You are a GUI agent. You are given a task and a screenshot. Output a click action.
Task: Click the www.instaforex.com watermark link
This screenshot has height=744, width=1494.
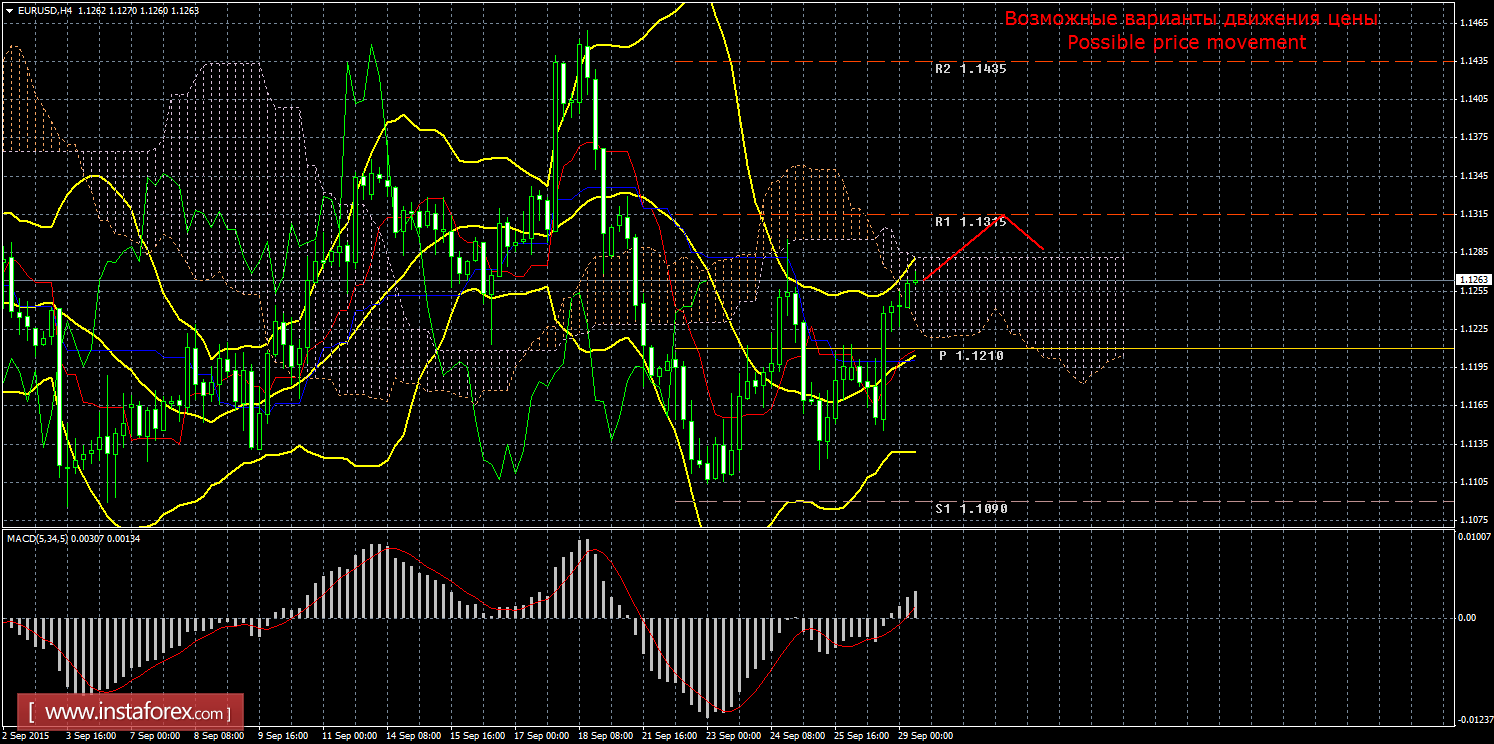(x=136, y=713)
